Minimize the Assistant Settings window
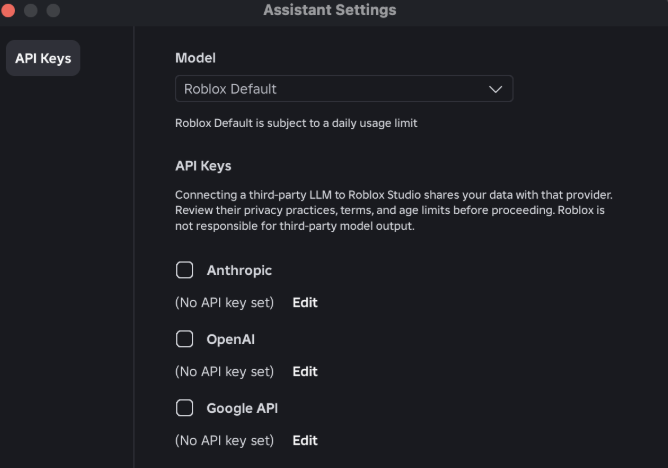668x468 pixels. 31,10
